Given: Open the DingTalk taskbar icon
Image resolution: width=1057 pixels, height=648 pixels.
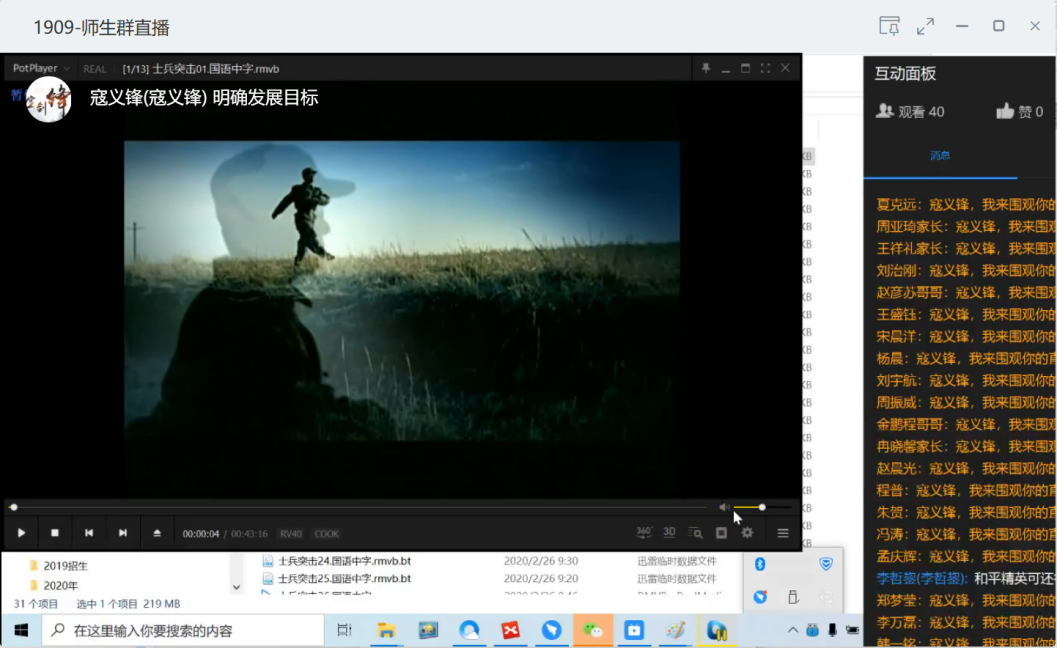Looking at the screenshot, I should (x=551, y=630).
